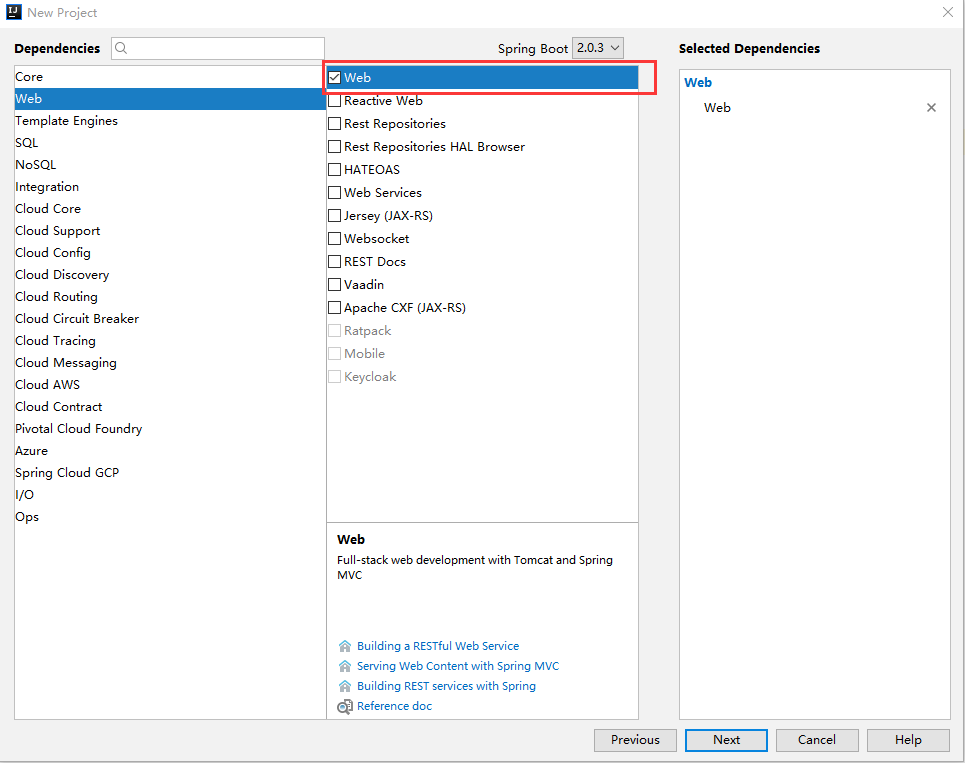Select the Jersey (JAX-RS) checkbox
The height and width of the screenshot is (763, 965).
[334, 215]
